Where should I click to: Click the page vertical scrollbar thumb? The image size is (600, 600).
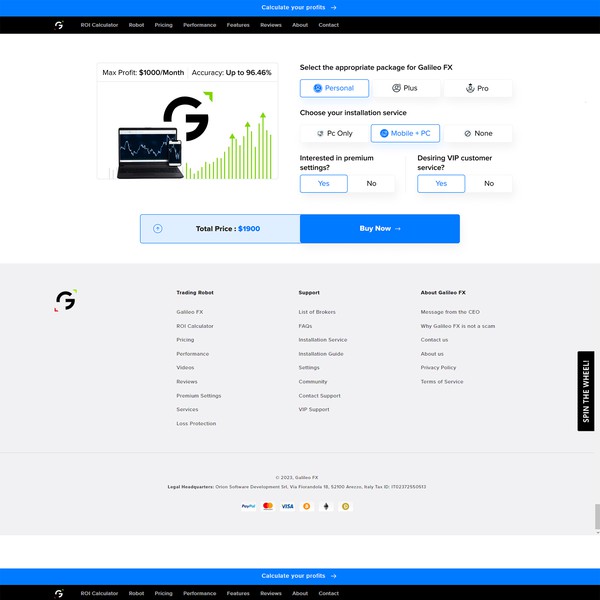[x=597, y=516]
